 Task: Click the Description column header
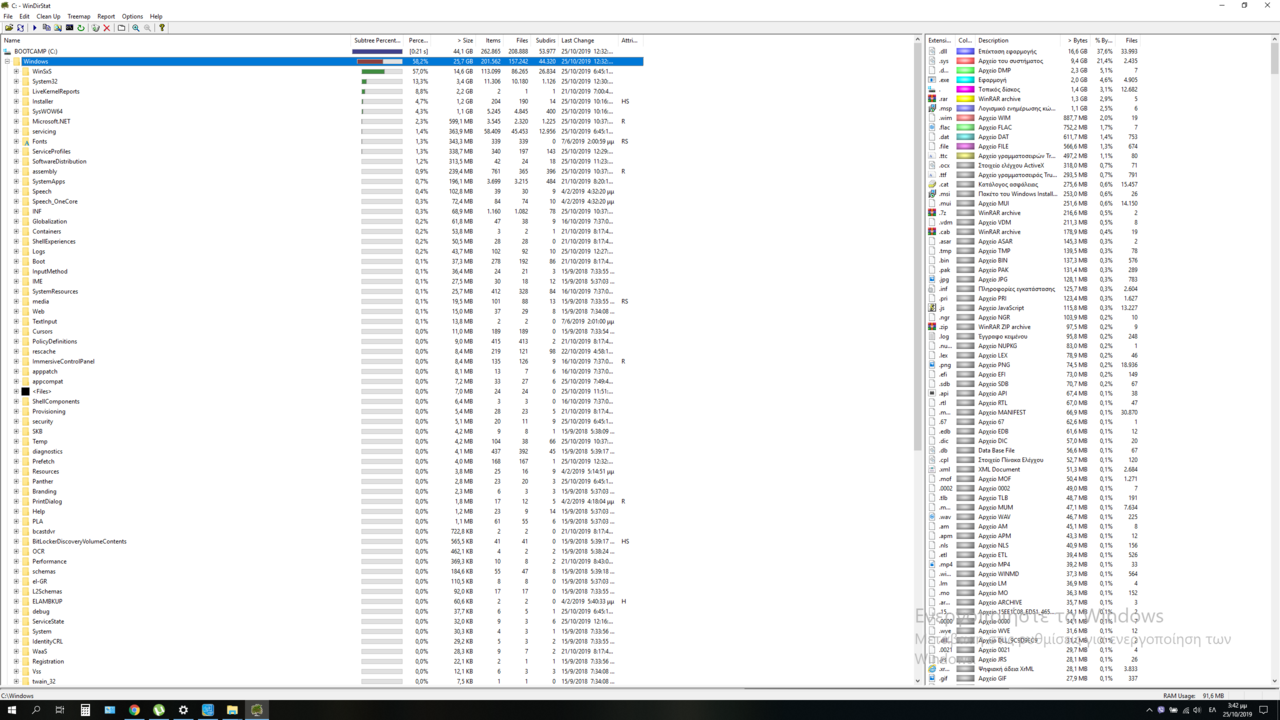click(x=994, y=40)
